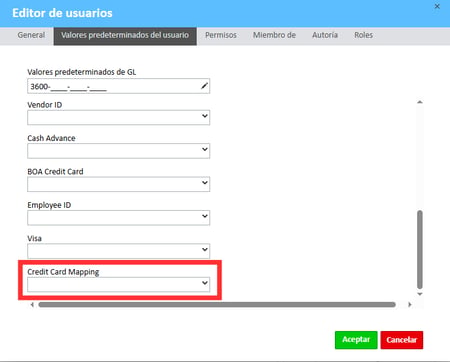Open the Miembro de tab
The width and height of the screenshot is (450, 362).
[274, 35]
